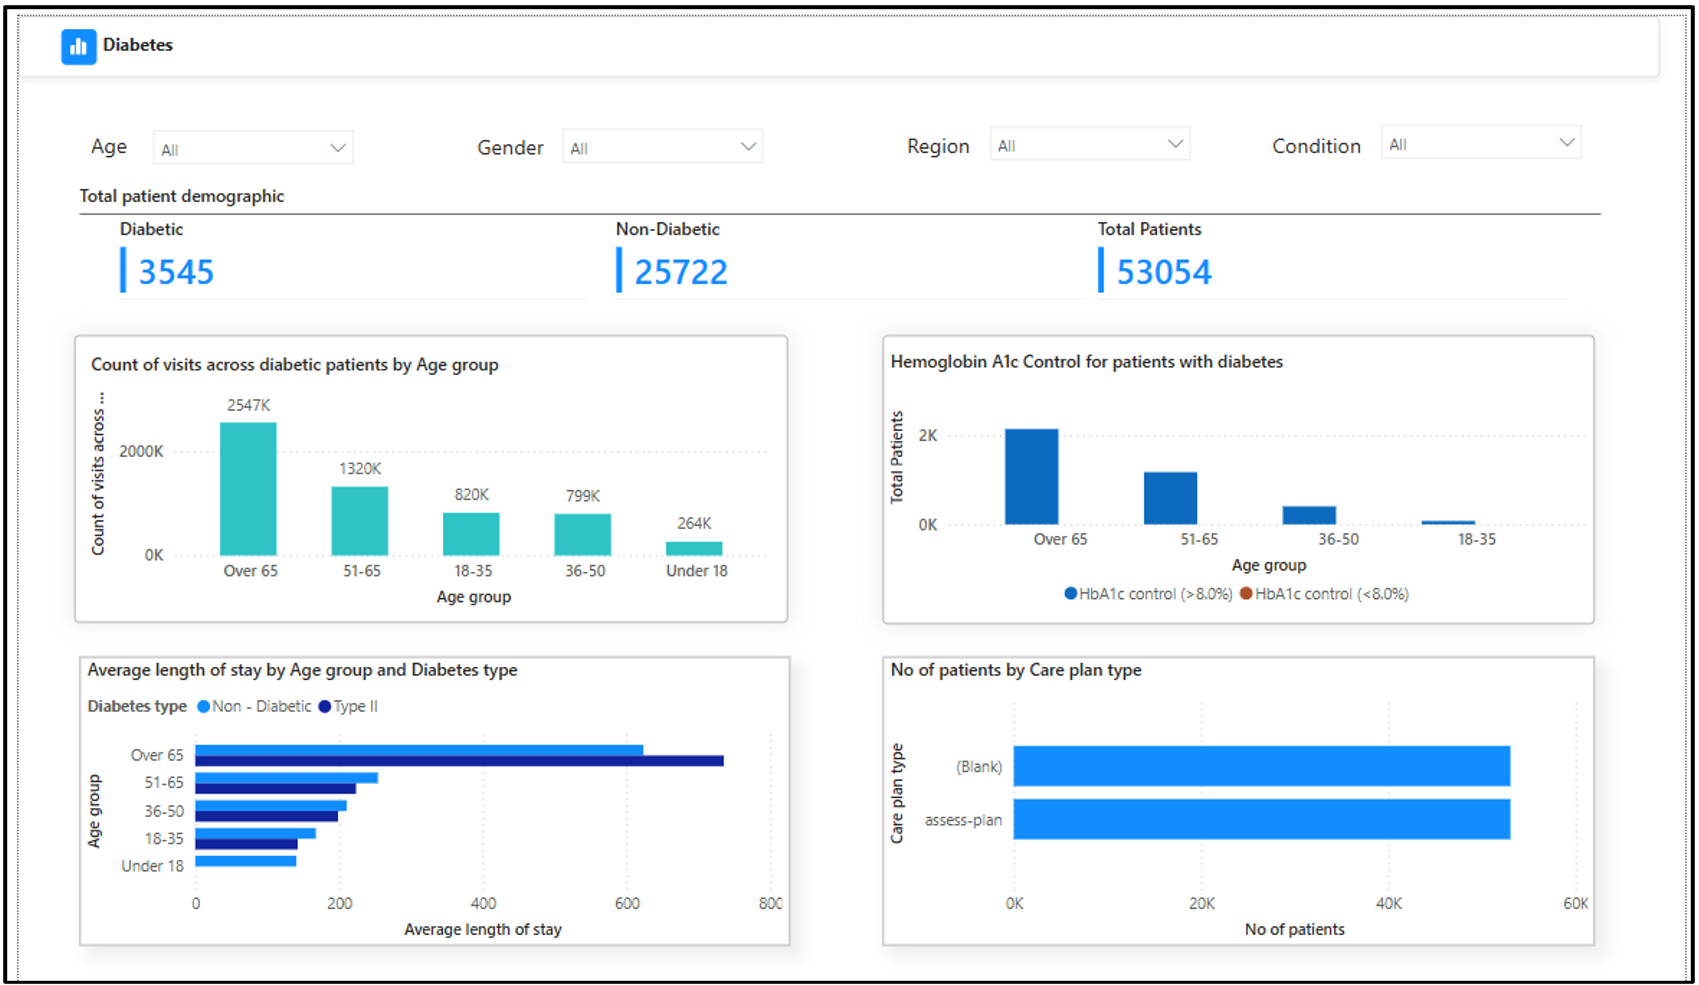Click the Diabetes bar chart icon
This screenshot has height=985, width=1699.
coord(78,46)
